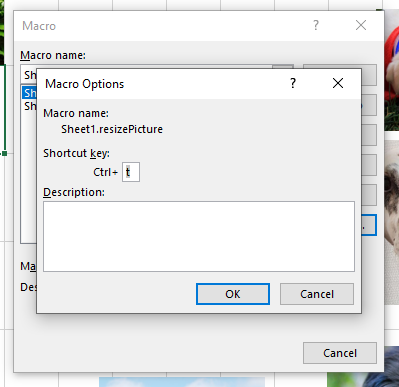Click the dark bird picture at bottom right
Screen dimensions: 399x387
point(363,367)
